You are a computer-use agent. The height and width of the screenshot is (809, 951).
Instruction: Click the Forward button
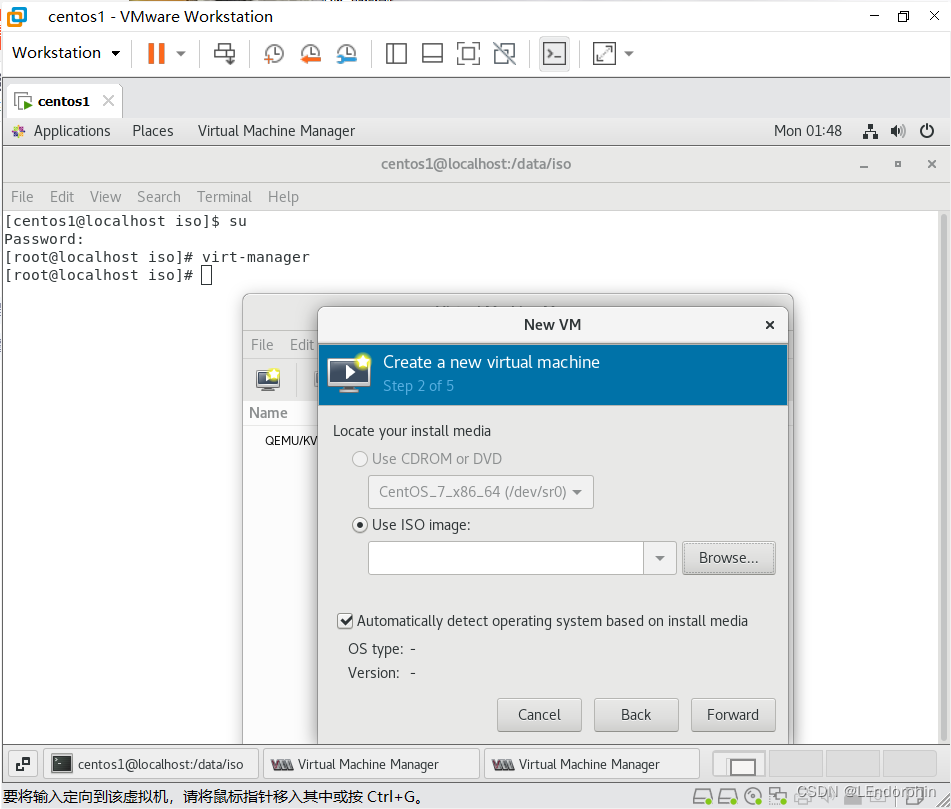(x=733, y=715)
